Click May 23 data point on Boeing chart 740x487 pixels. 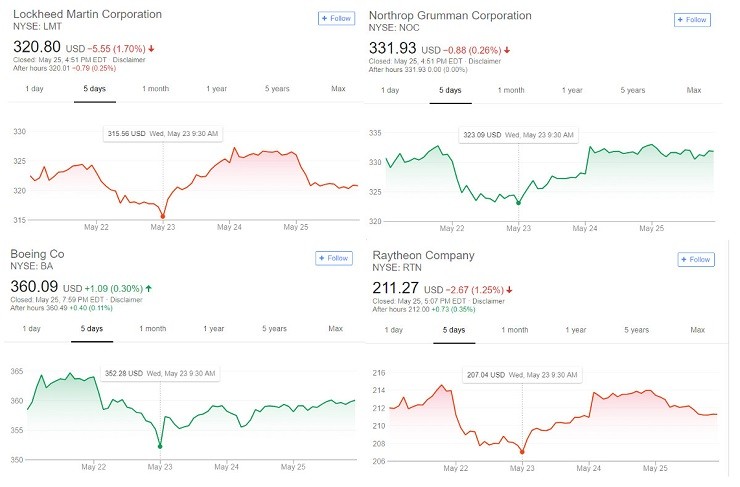(x=160, y=446)
